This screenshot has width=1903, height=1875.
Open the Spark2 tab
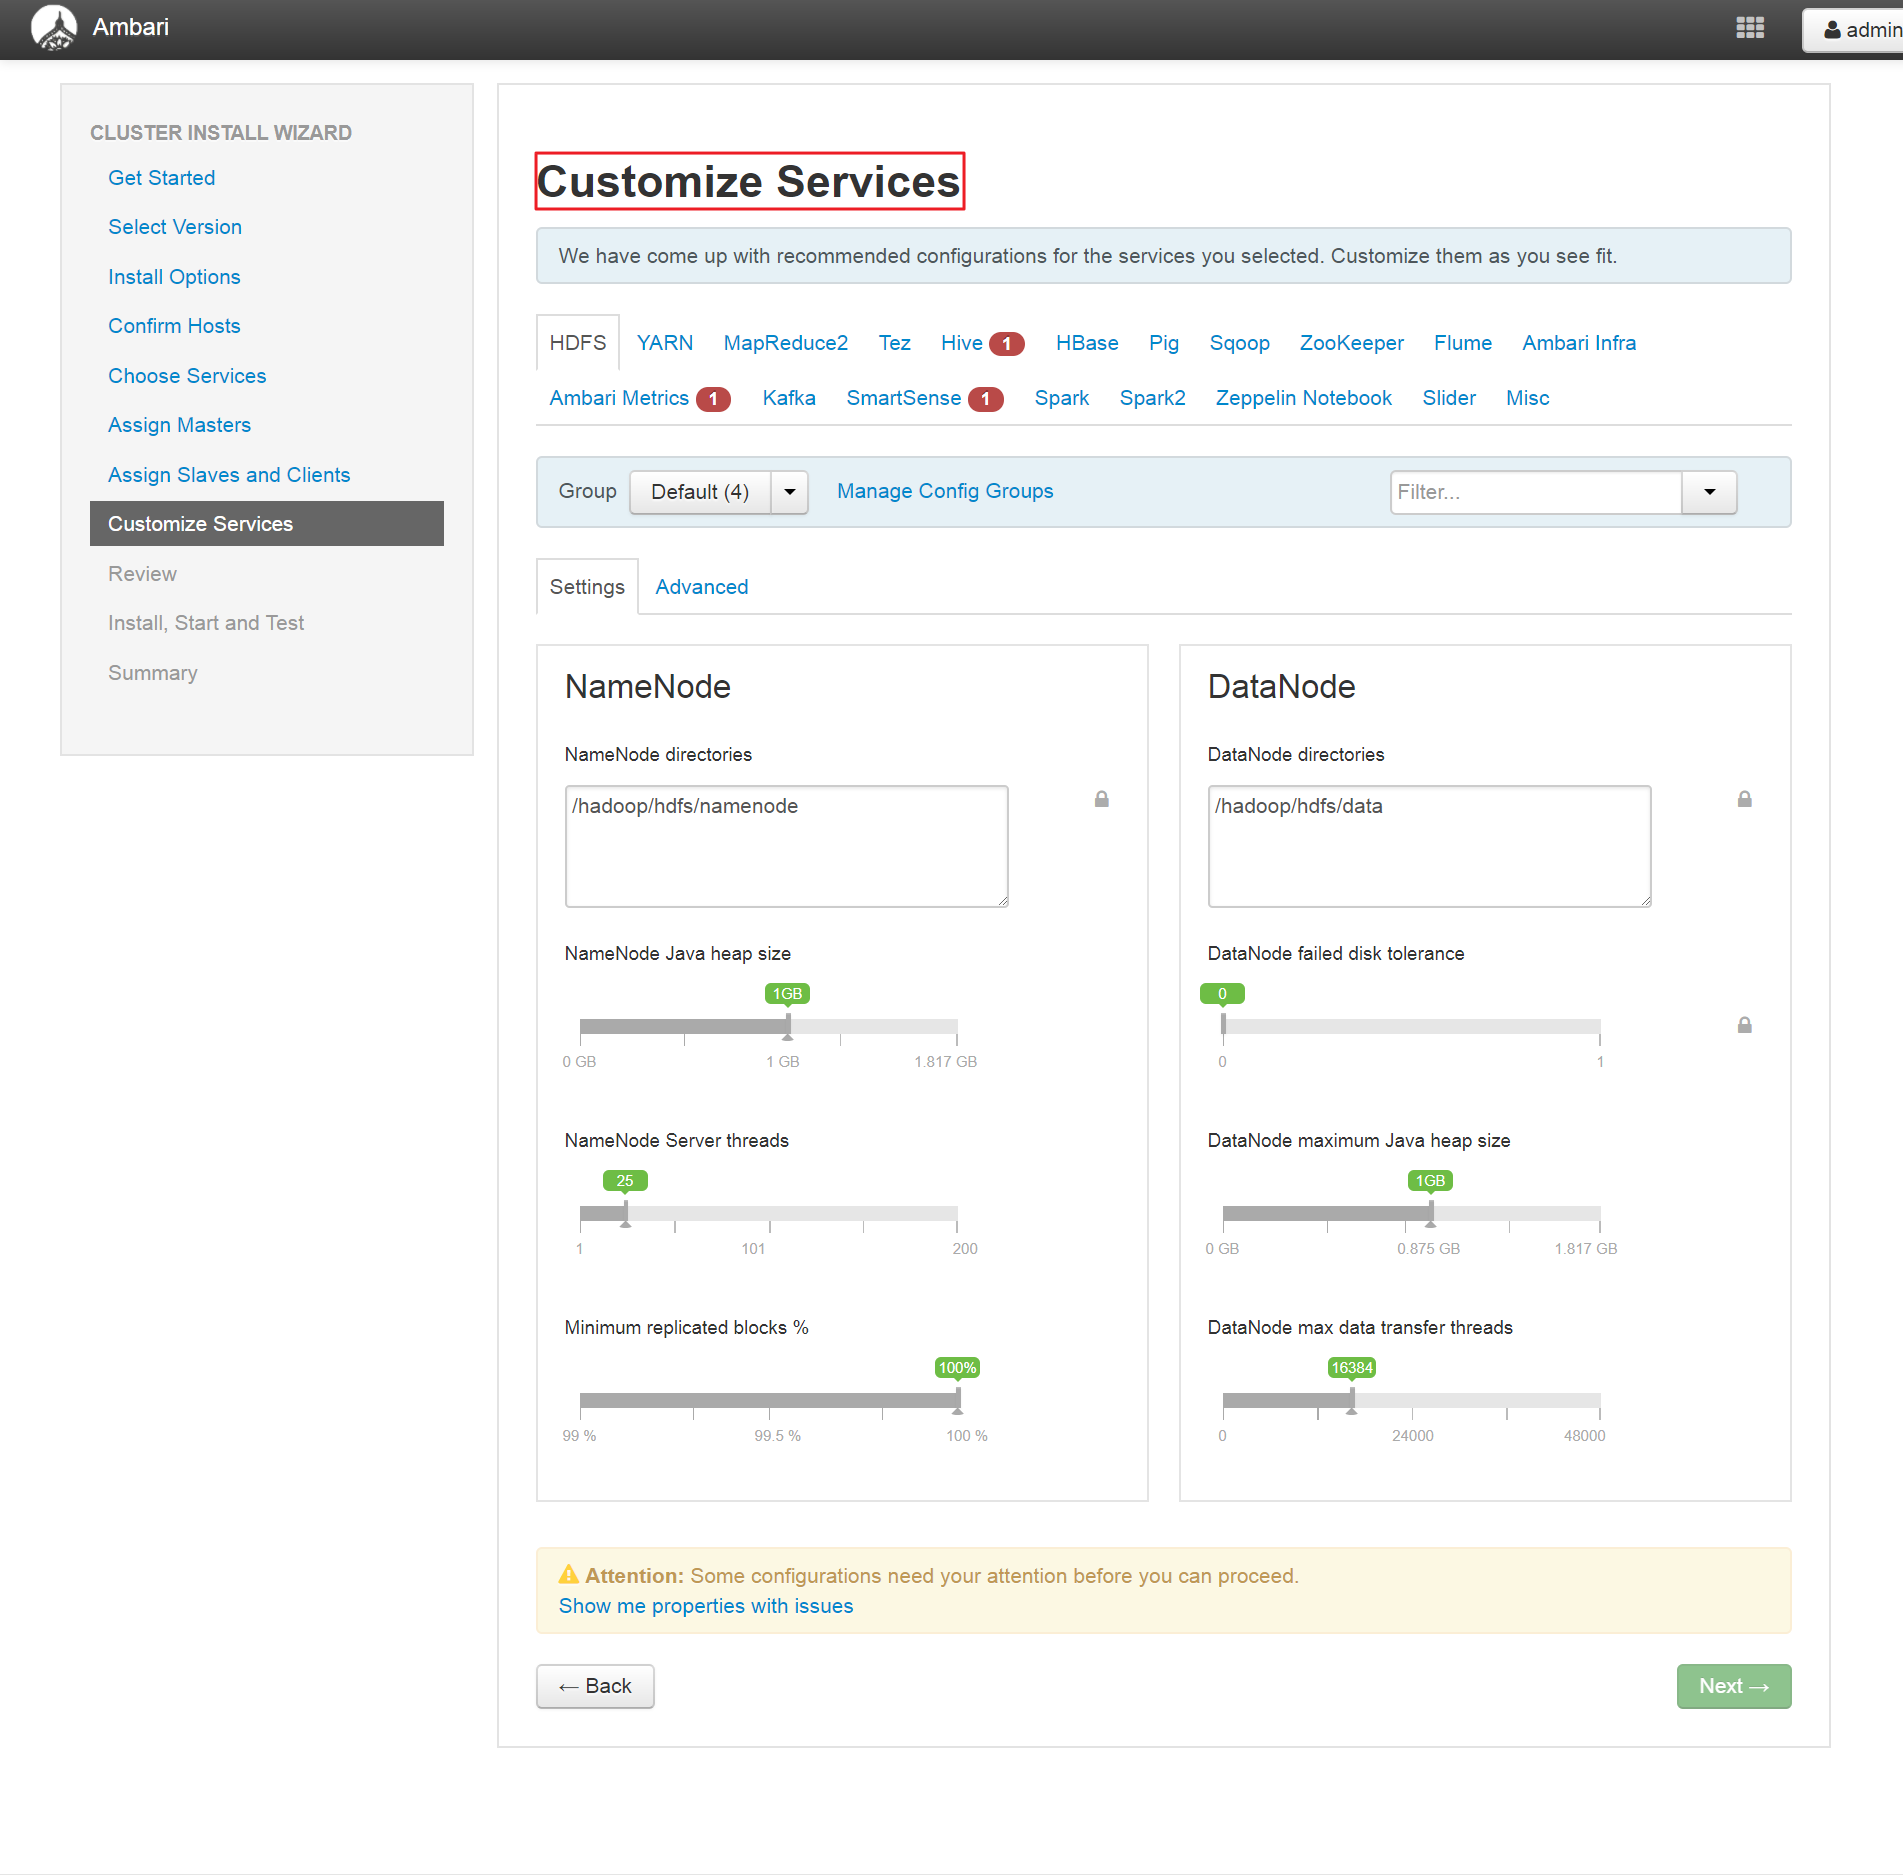(x=1153, y=398)
